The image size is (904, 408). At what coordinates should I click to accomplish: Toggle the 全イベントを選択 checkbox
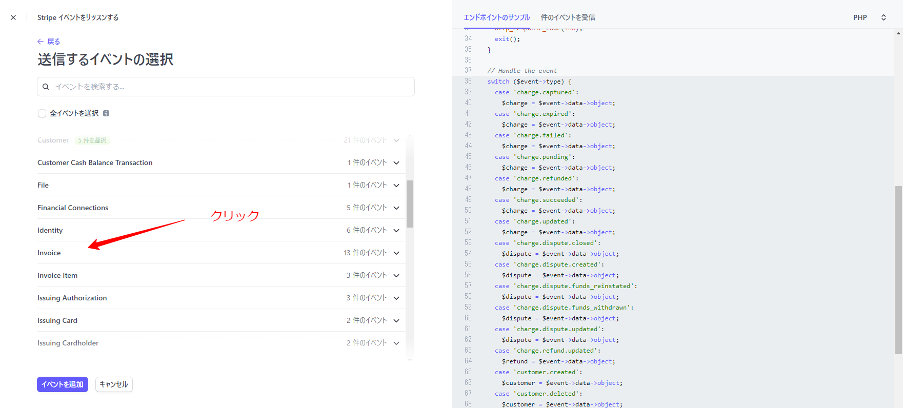pos(42,113)
